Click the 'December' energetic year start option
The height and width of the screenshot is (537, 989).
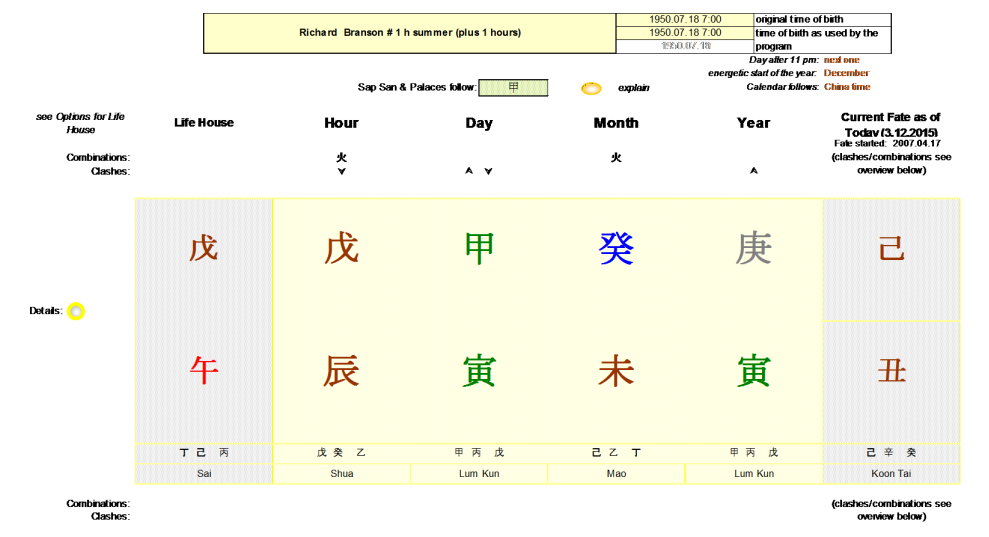point(846,73)
